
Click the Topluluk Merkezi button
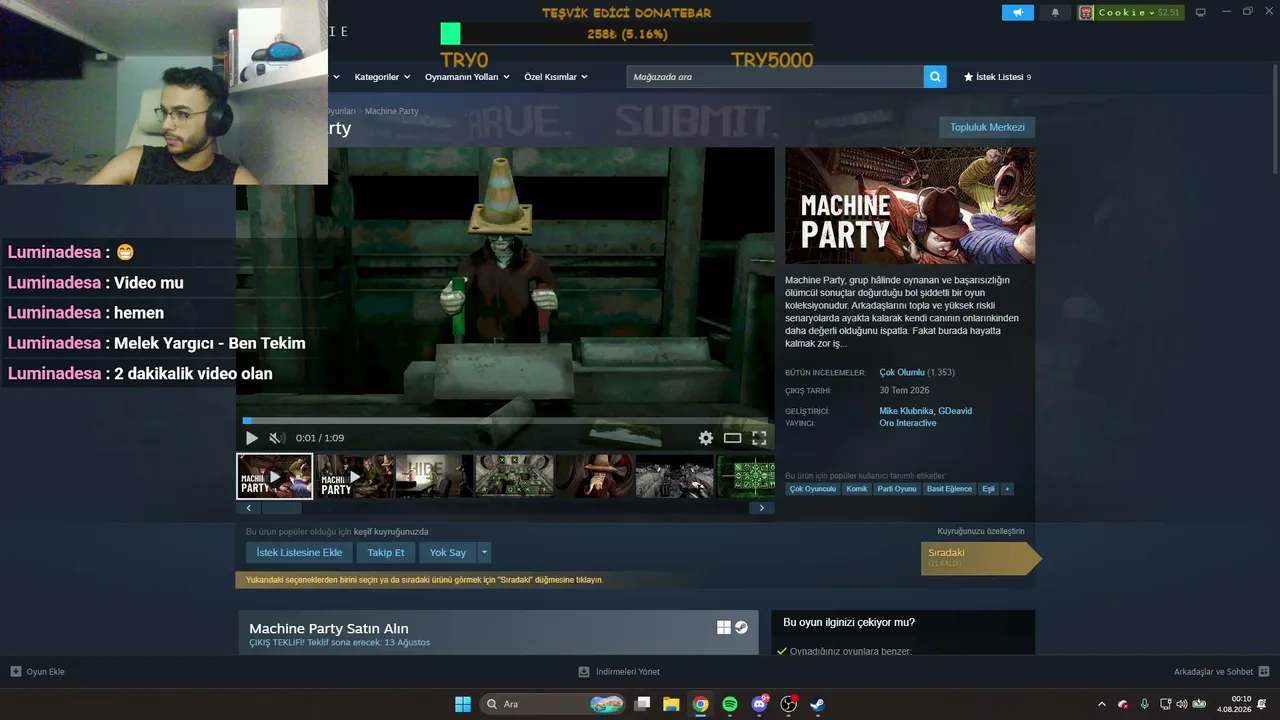click(x=987, y=127)
